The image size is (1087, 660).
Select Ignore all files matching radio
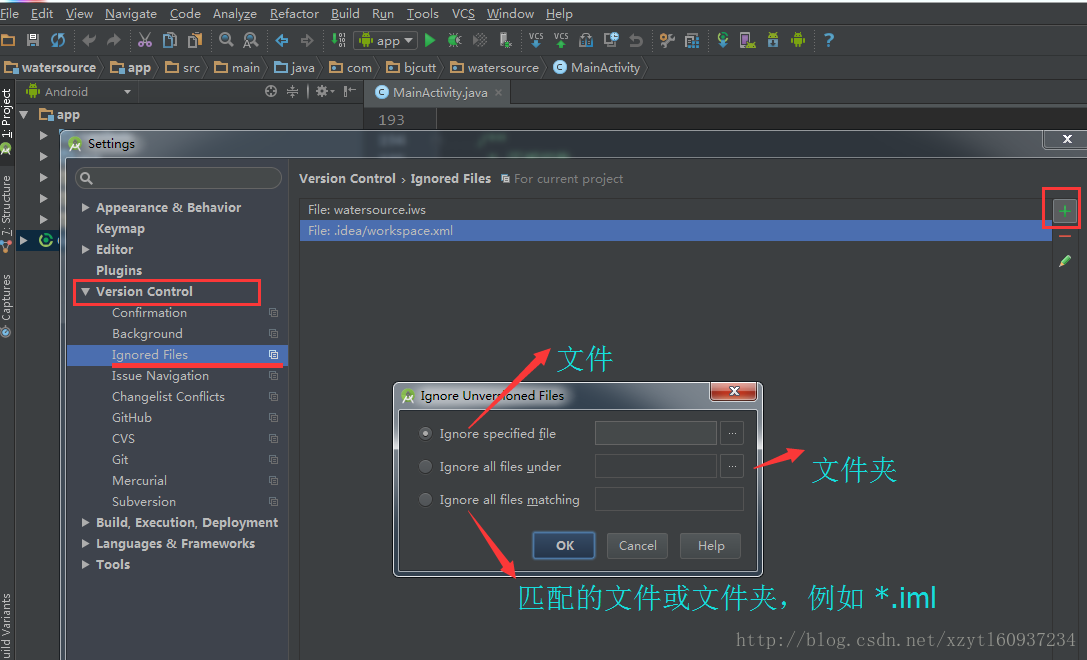pyautogui.click(x=426, y=499)
